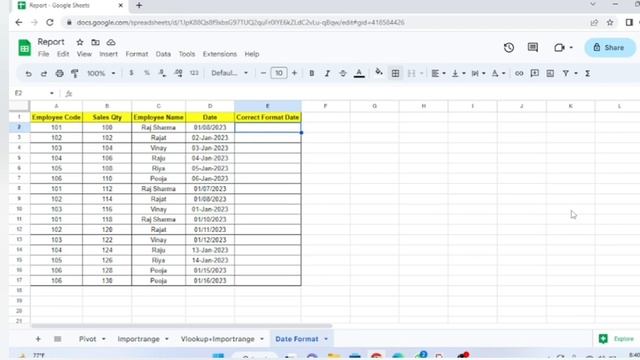640x360 pixels.
Task: Format as currency with dollar icon
Action: click(x=131, y=73)
